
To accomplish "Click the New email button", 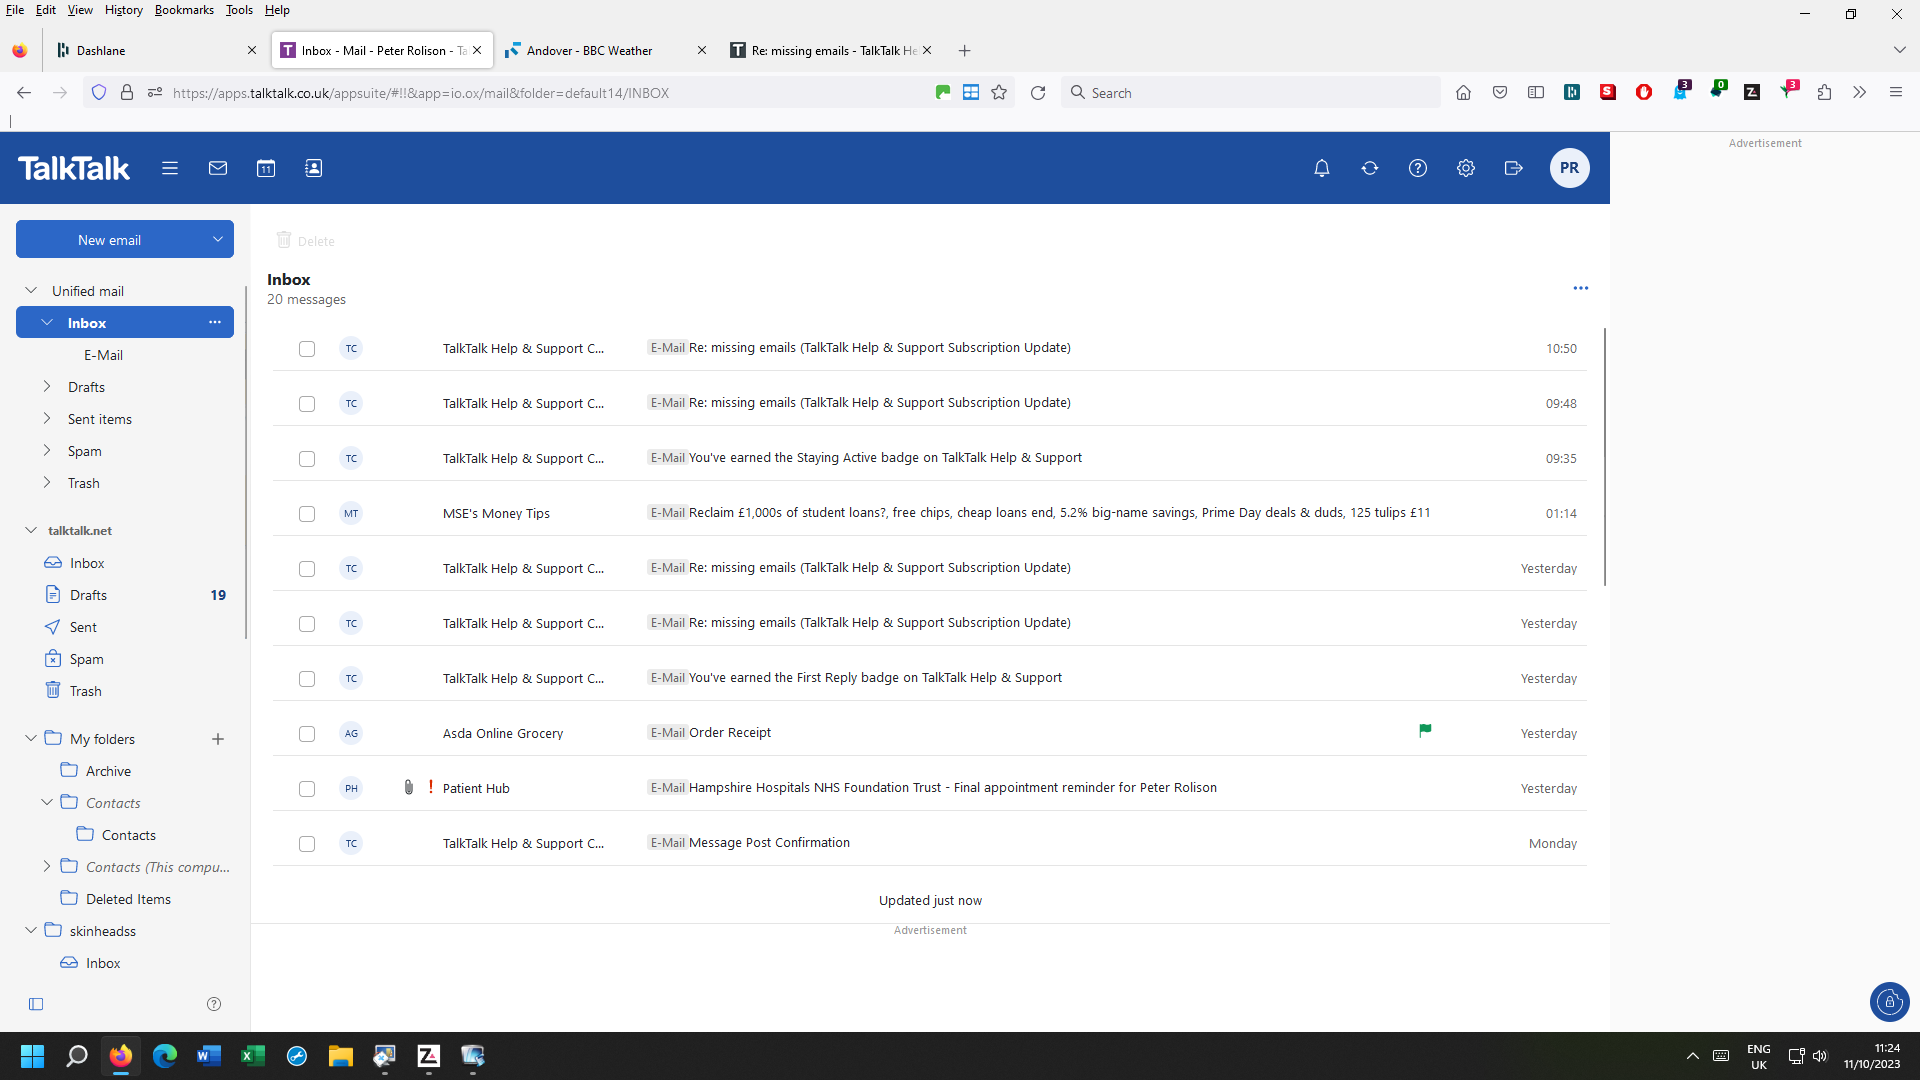I will [110, 239].
